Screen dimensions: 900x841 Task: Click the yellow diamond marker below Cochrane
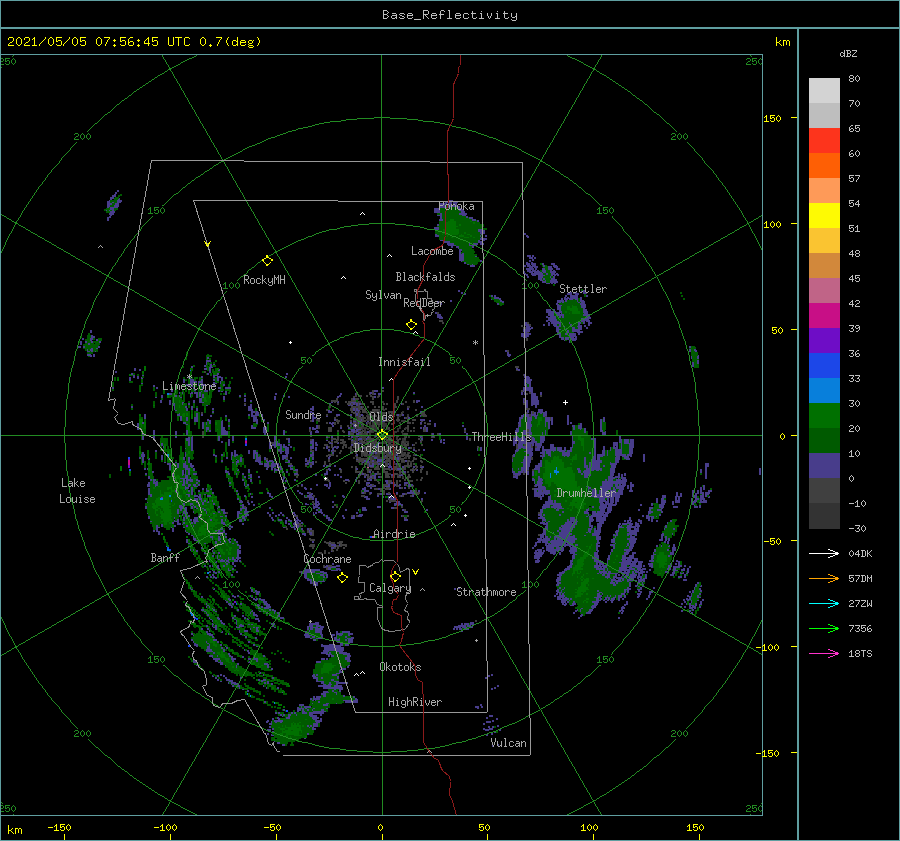pos(342,577)
